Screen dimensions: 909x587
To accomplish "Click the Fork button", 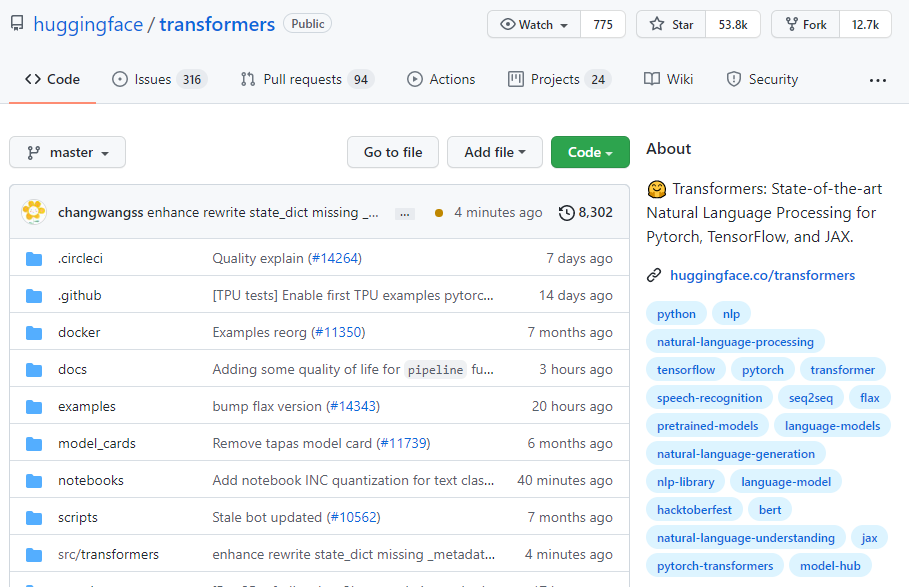I will pyautogui.click(x=806, y=24).
